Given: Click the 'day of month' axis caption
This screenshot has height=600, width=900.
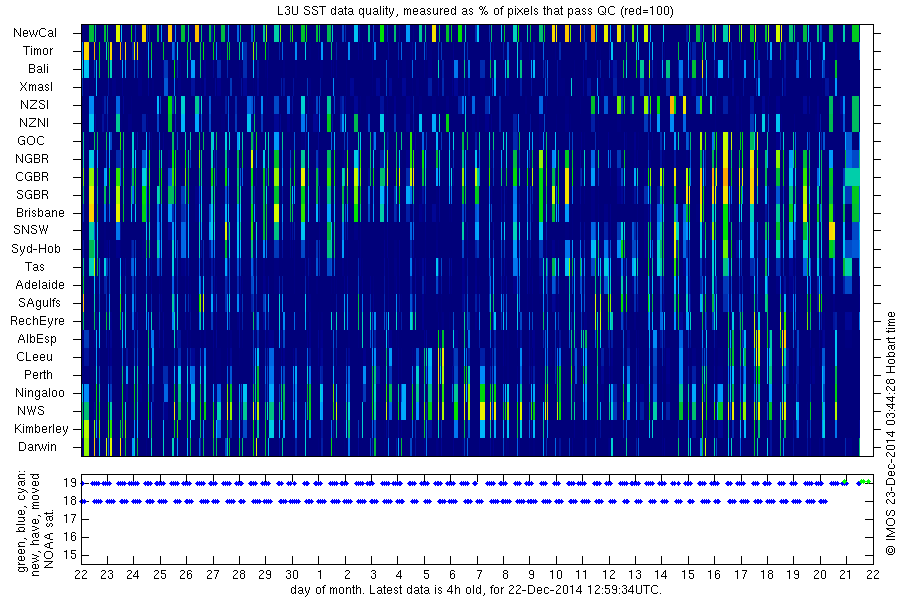Looking at the screenshot, I should [x=476, y=590].
